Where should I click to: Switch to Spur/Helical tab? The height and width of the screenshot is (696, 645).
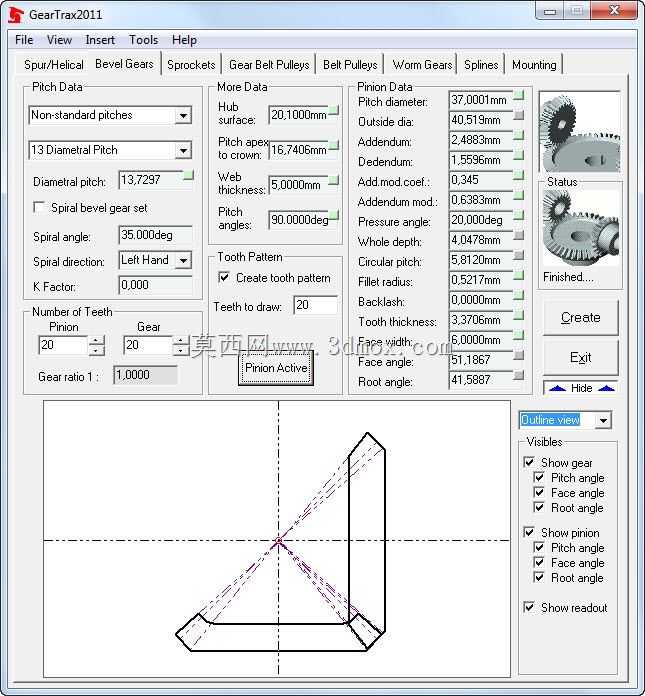[54, 65]
